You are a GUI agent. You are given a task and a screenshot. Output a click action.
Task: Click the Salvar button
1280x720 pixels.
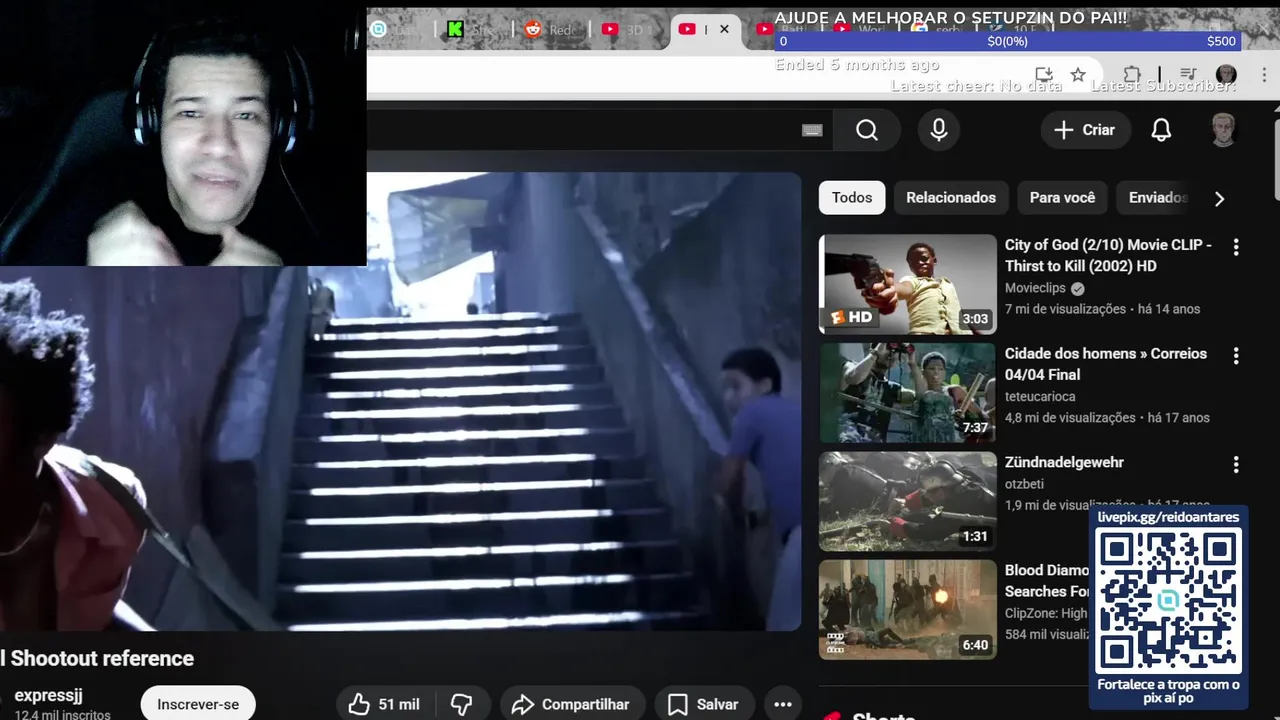(703, 704)
